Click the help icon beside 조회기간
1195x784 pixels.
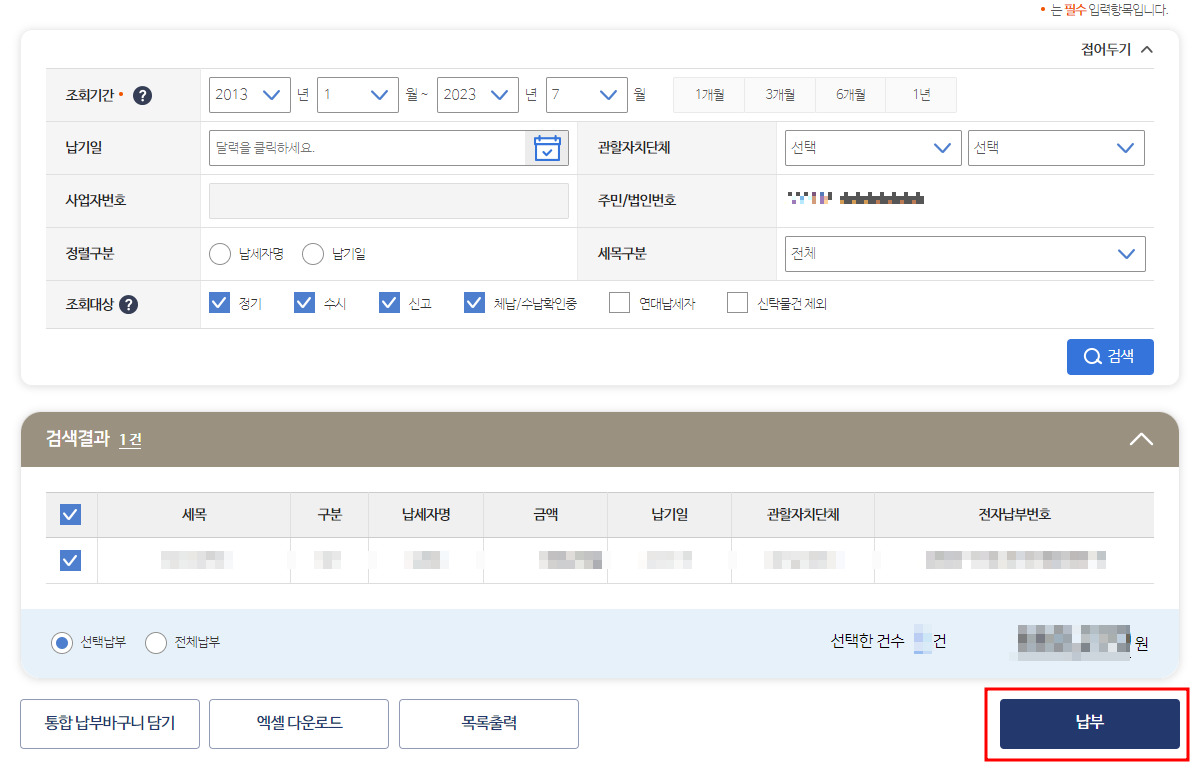142,95
